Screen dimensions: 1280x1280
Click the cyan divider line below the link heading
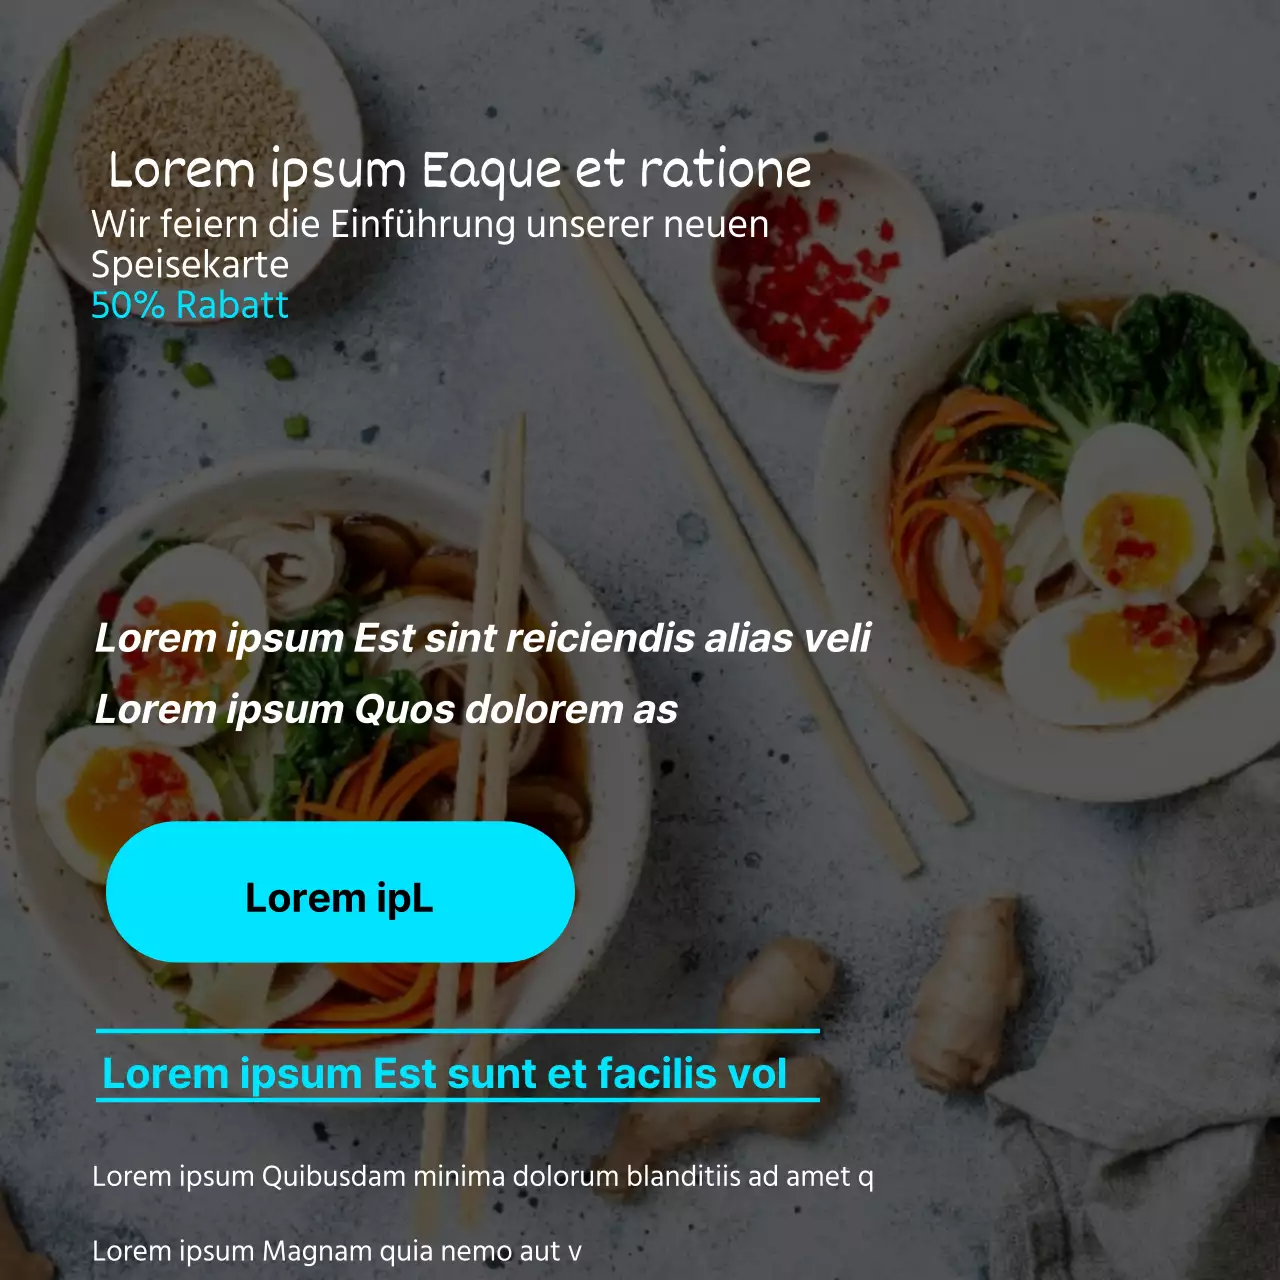tap(458, 1100)
